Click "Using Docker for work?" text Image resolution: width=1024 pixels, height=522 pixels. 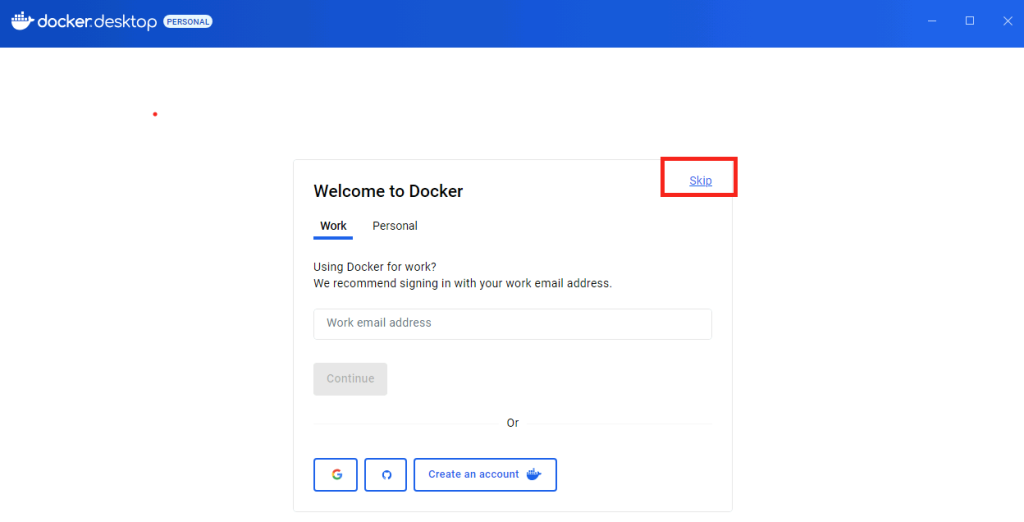click(375, 267)
